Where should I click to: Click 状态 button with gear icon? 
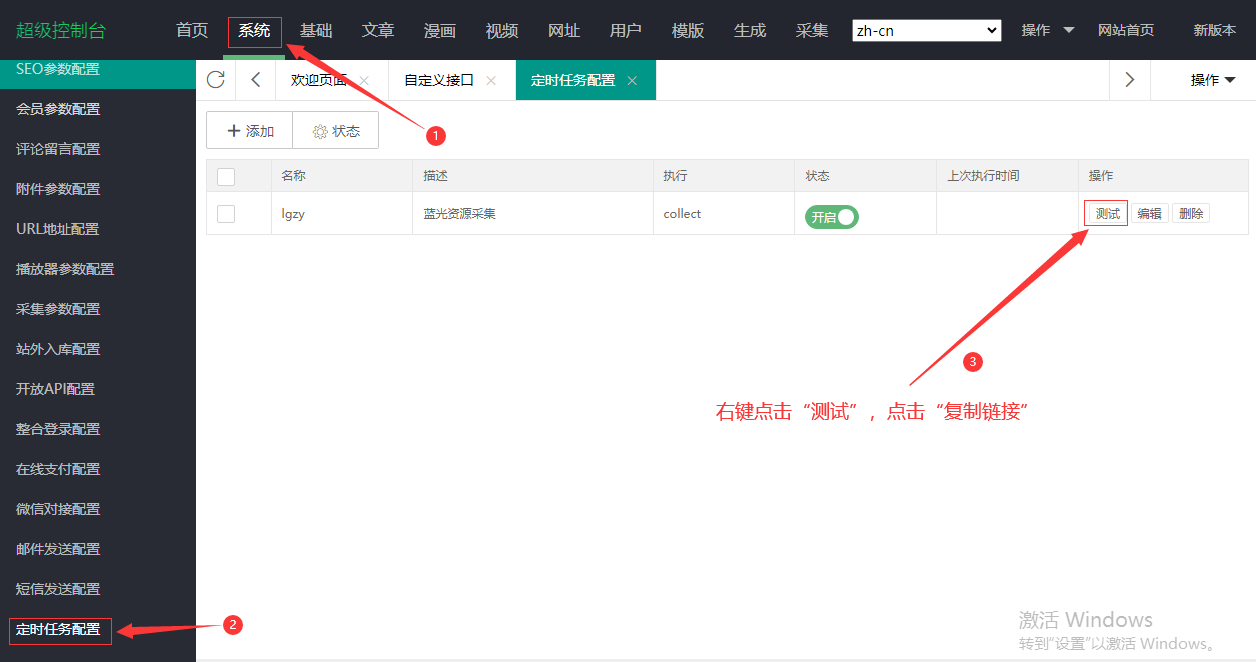click(x=336, y=131)
